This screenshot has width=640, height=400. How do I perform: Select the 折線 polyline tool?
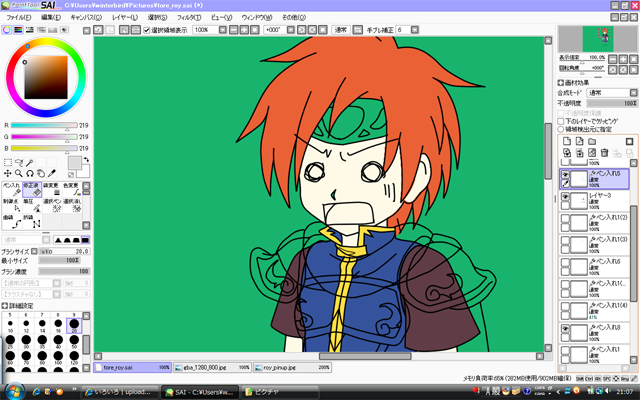(32, 222)
